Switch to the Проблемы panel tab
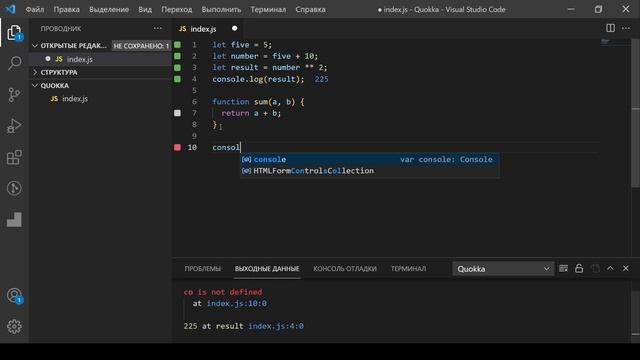 click(202, 269)
